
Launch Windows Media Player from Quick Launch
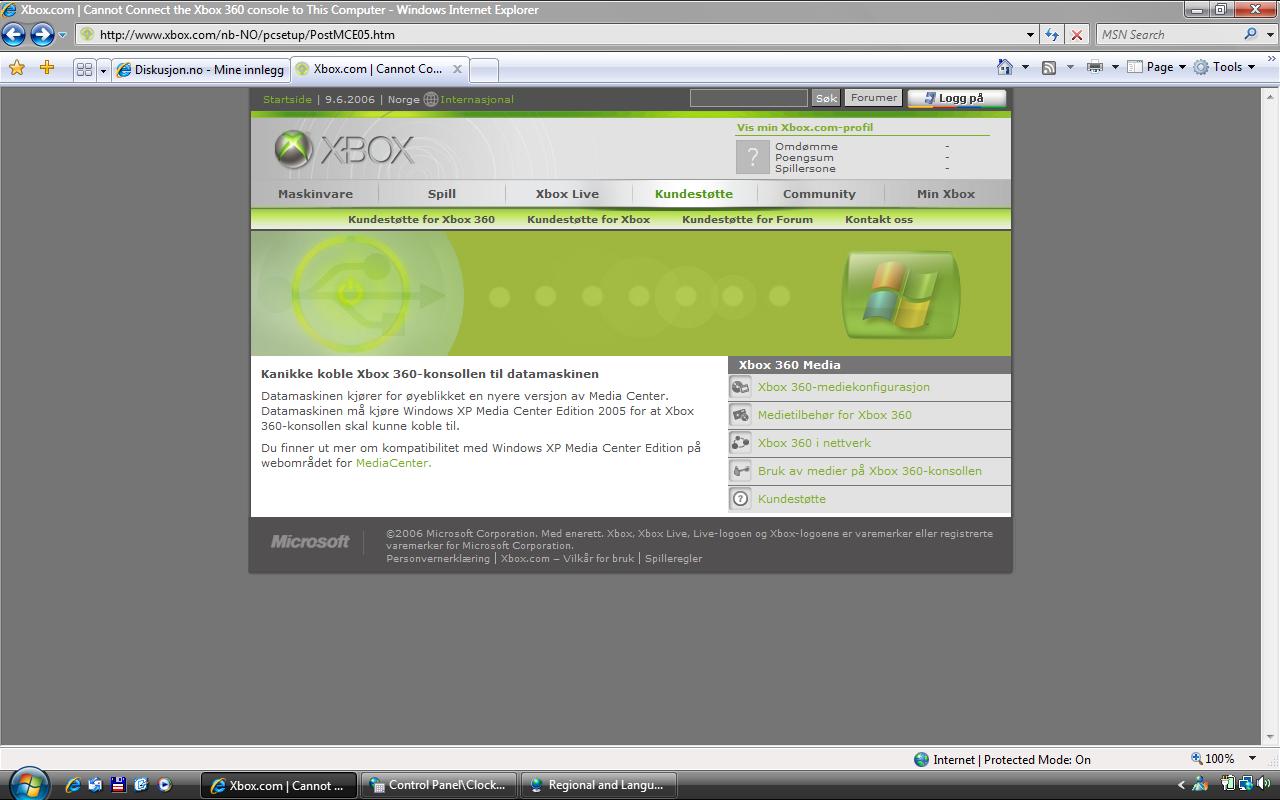coord(164,785)
